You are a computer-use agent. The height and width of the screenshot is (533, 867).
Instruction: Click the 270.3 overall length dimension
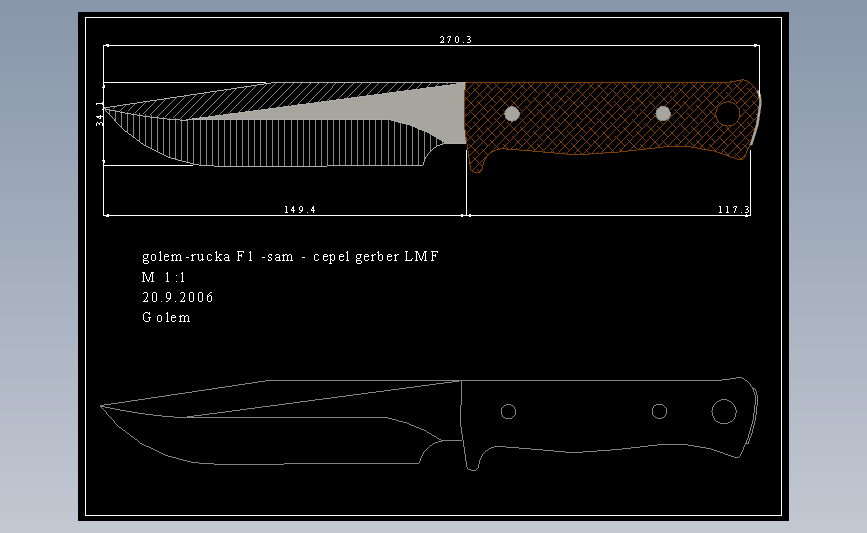tap(456, 40)
